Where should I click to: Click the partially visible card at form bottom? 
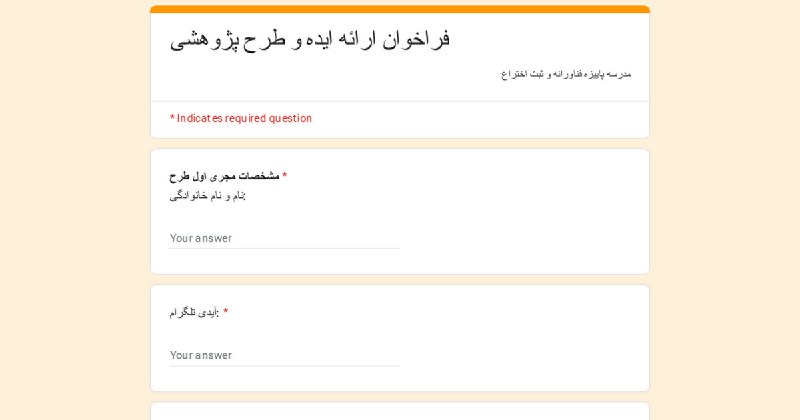click(x=400, y=411)
